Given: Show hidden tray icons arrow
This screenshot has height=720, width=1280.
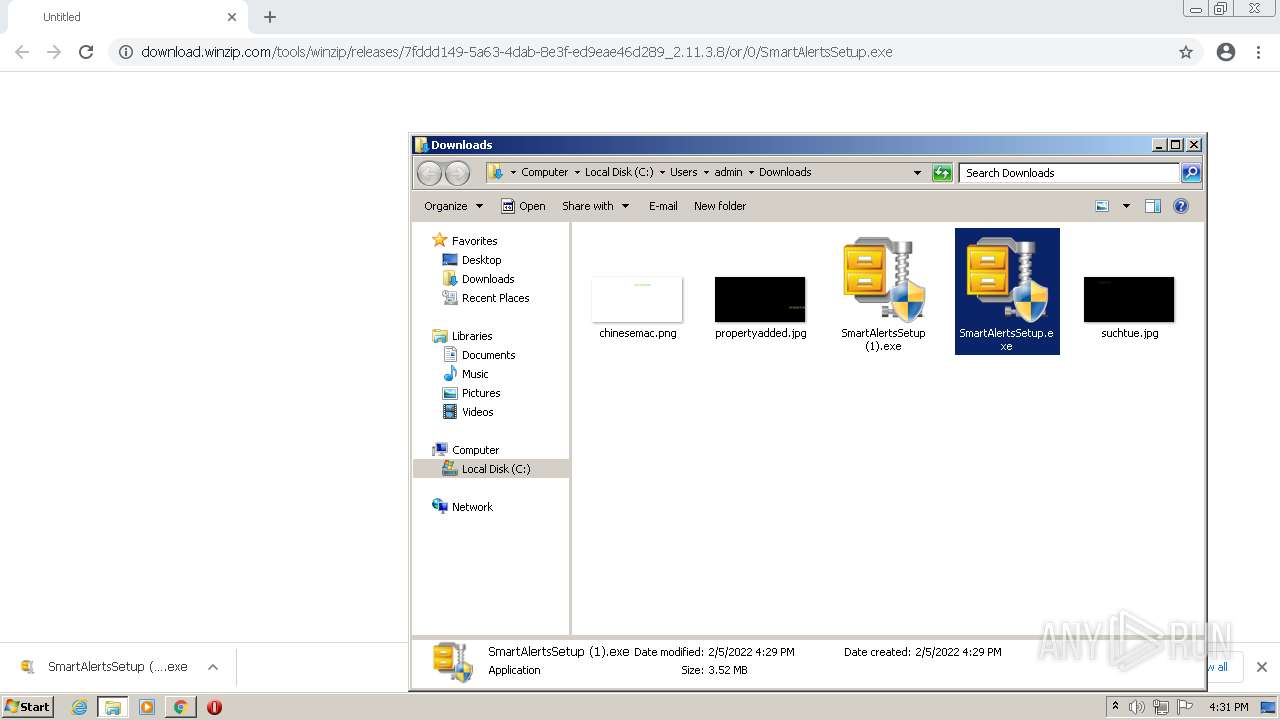Looking at the screenshot, I should click(x=1115, y=706).
